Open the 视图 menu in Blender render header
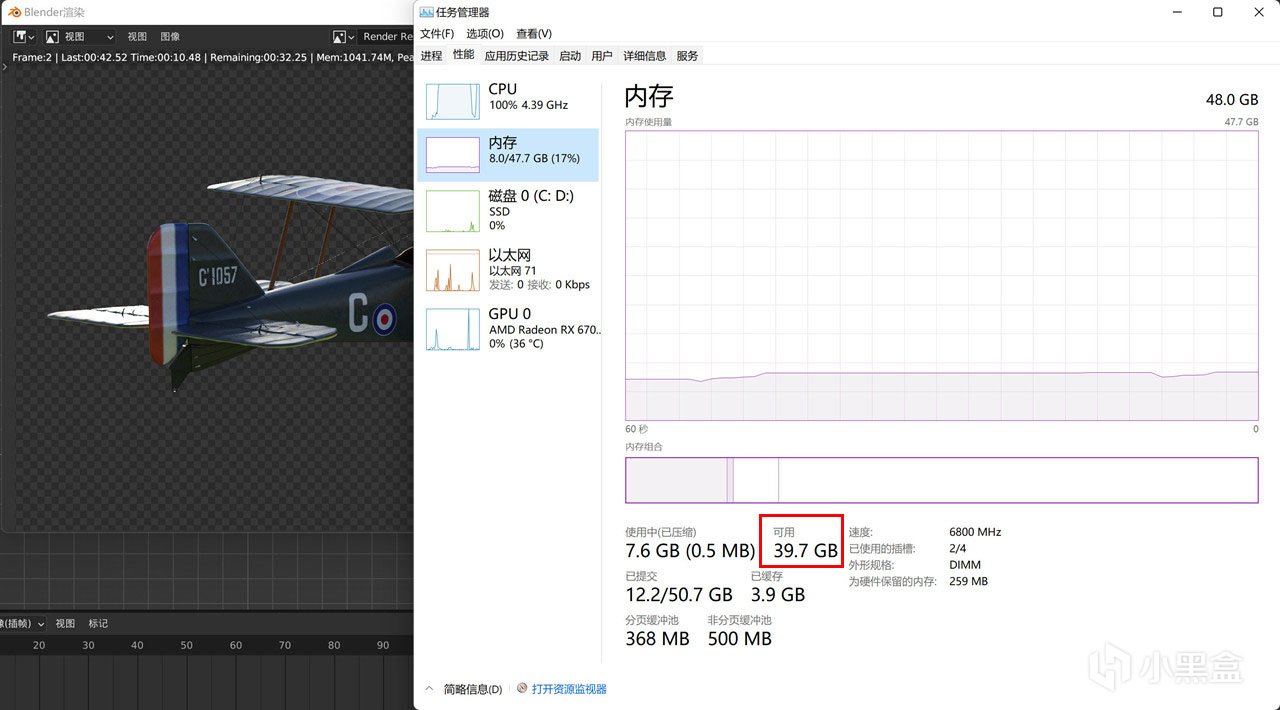This screenshot has width=1280, height=710. 137,36
